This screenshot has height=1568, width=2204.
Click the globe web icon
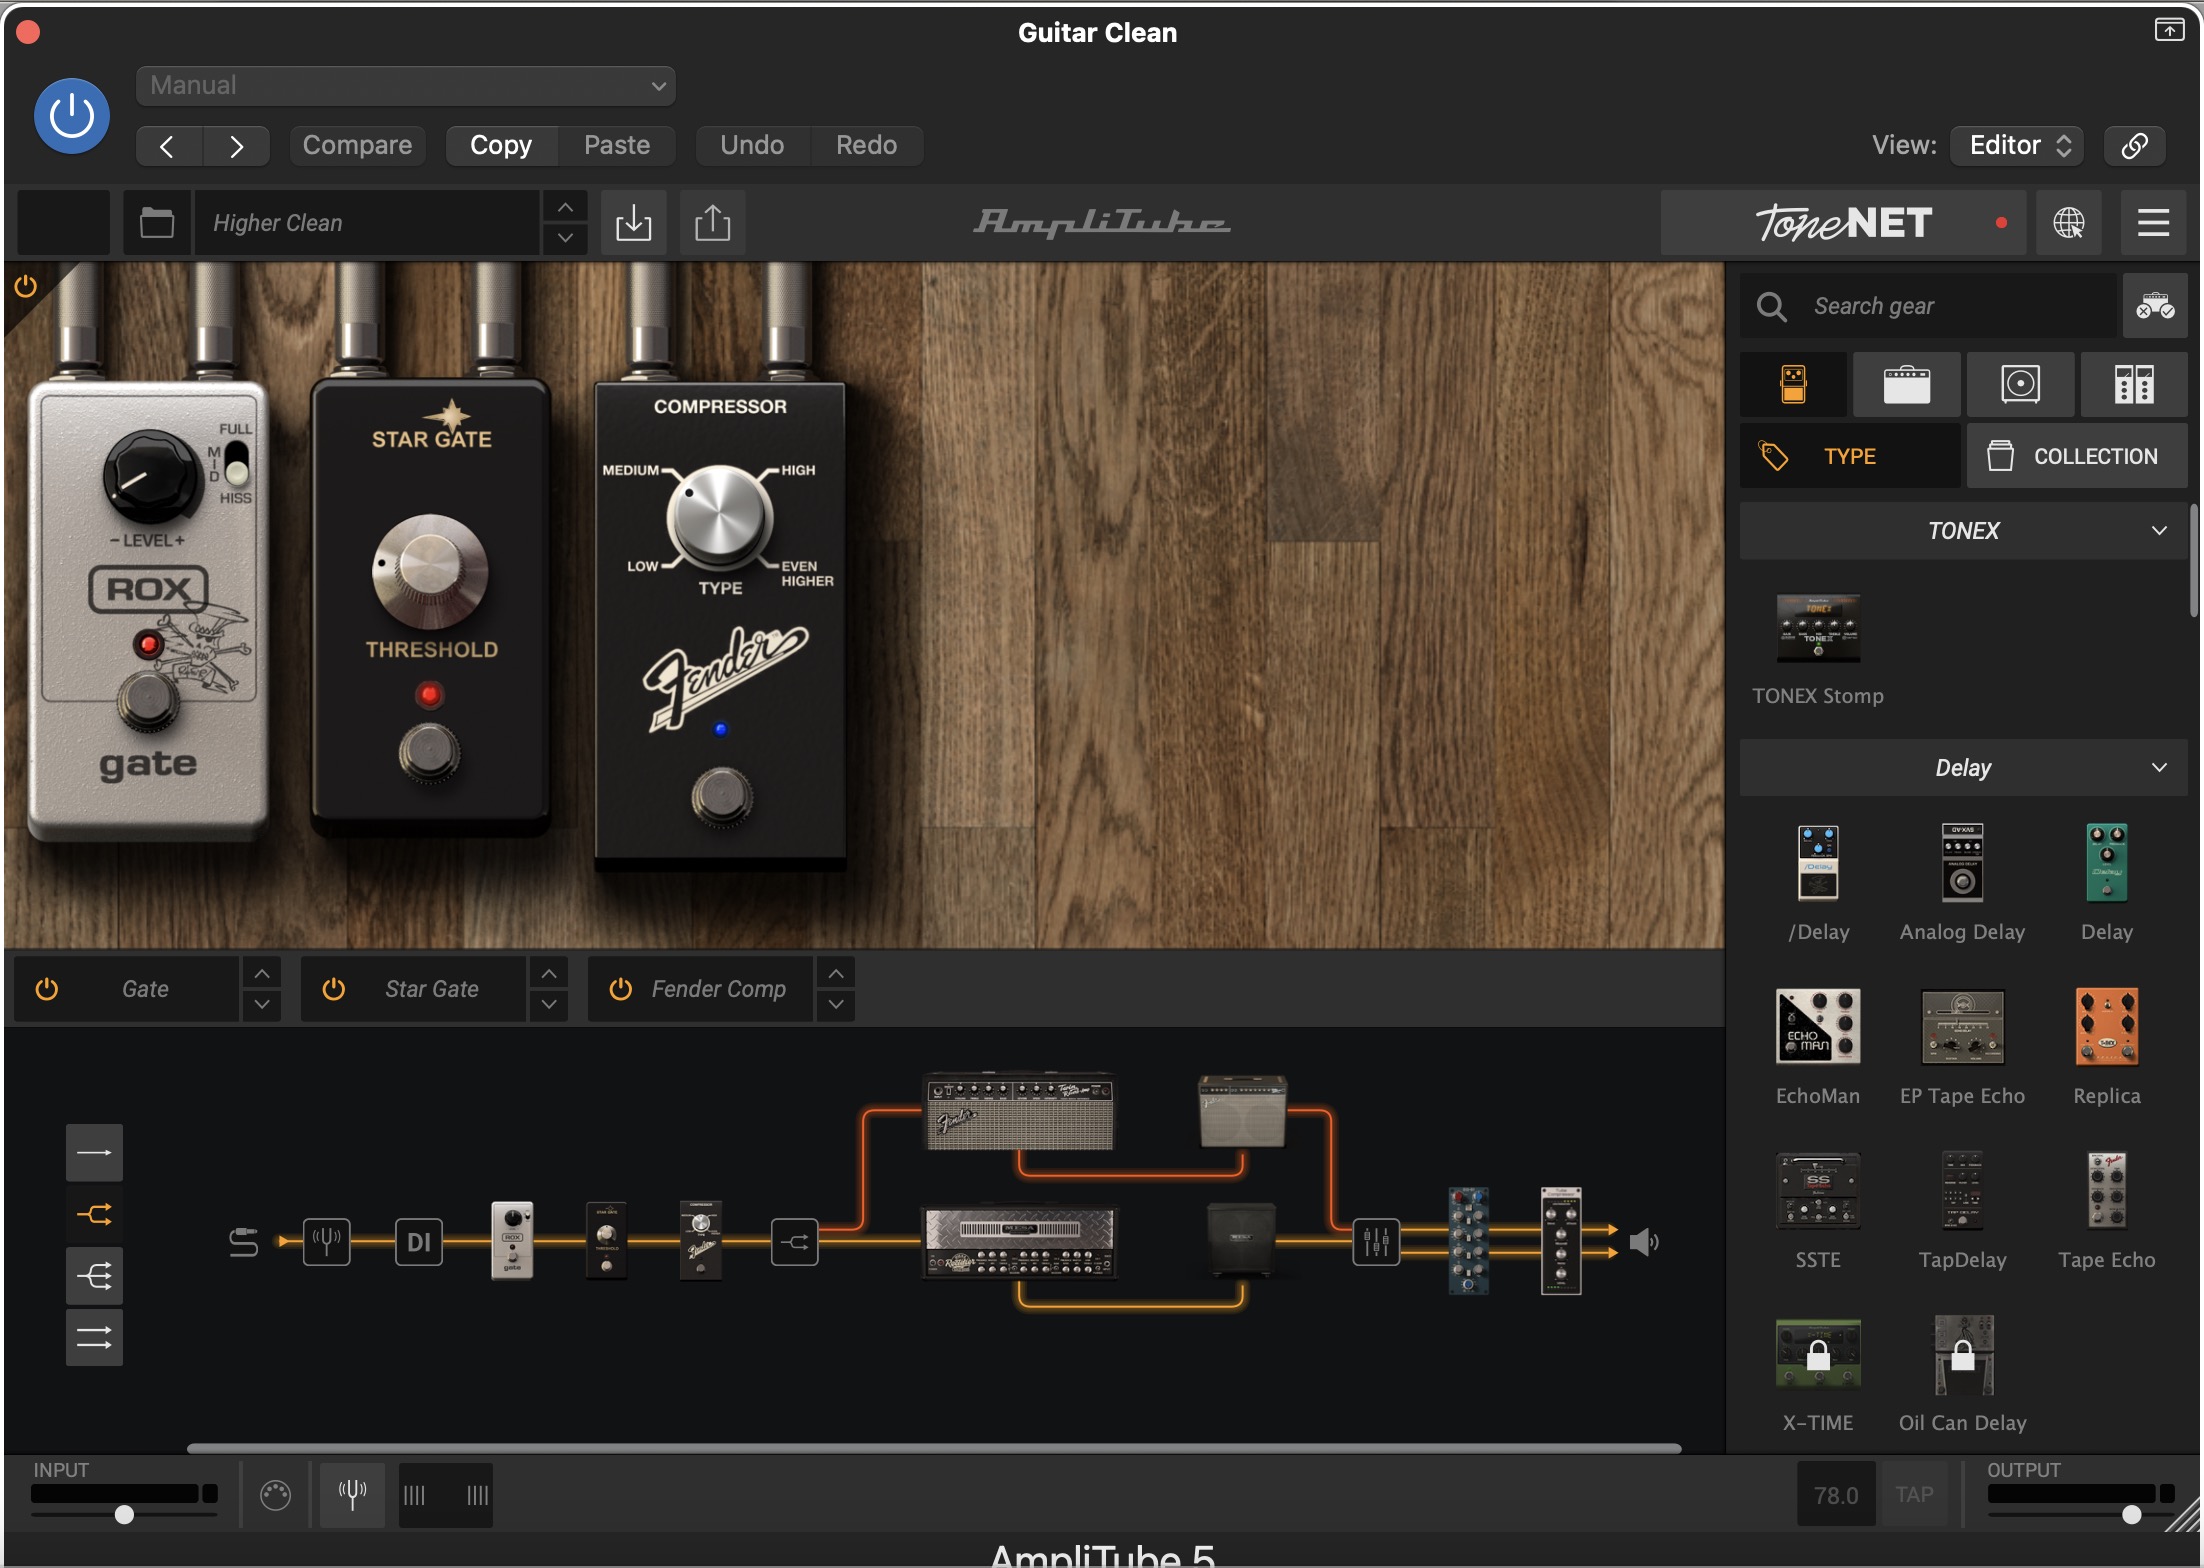2069,223
